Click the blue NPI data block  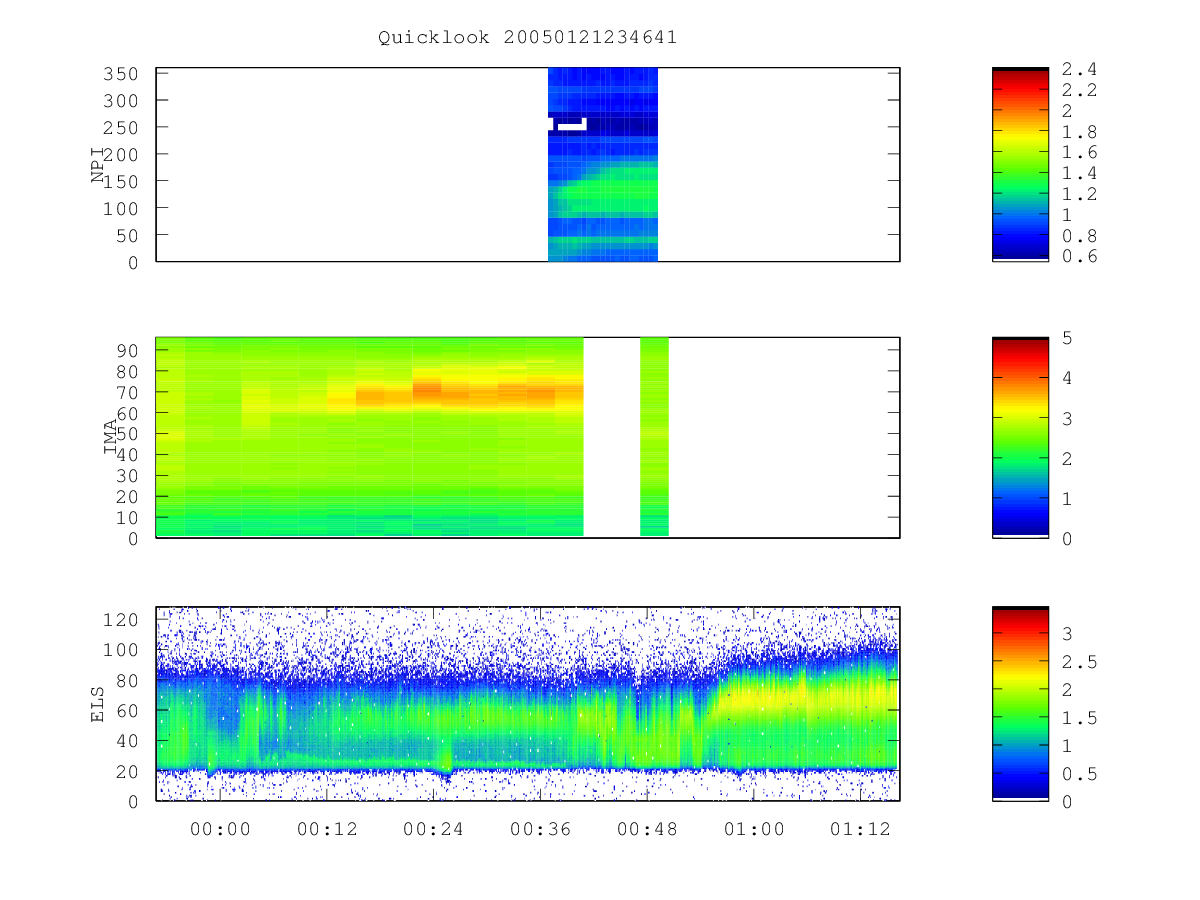click(603, 164)
